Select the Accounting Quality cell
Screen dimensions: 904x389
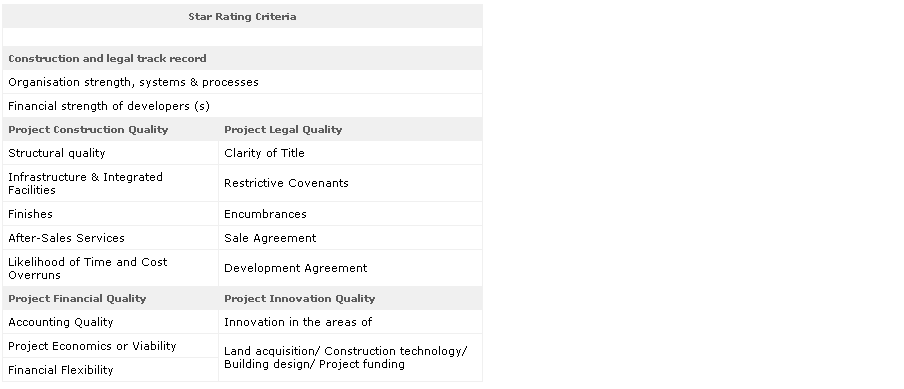(110, 322)
